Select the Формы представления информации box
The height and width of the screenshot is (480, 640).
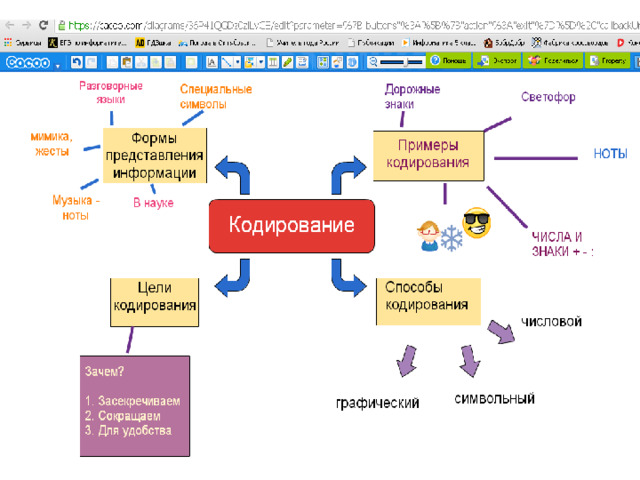(x=154, y=156)
